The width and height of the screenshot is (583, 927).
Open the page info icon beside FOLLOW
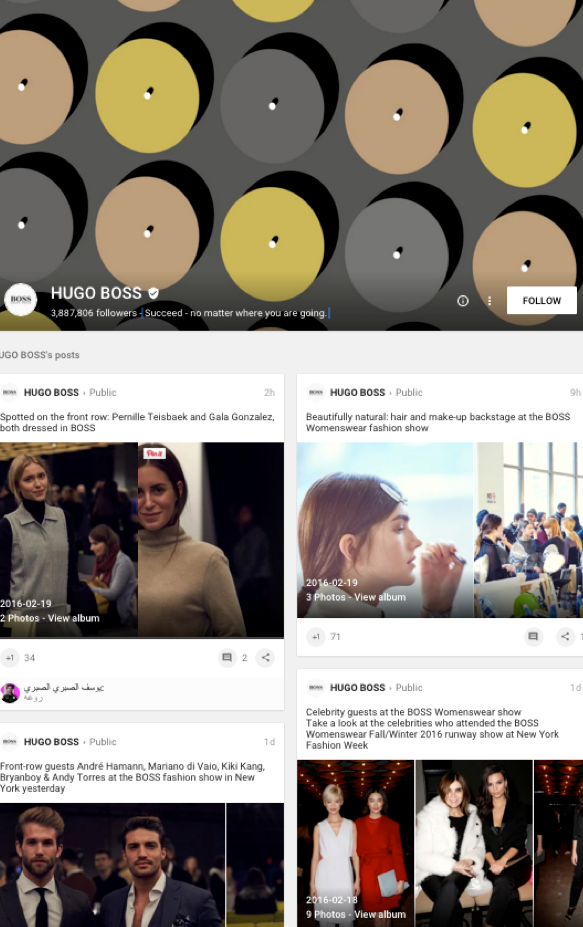pyautogui.click(x=463, y=301)
